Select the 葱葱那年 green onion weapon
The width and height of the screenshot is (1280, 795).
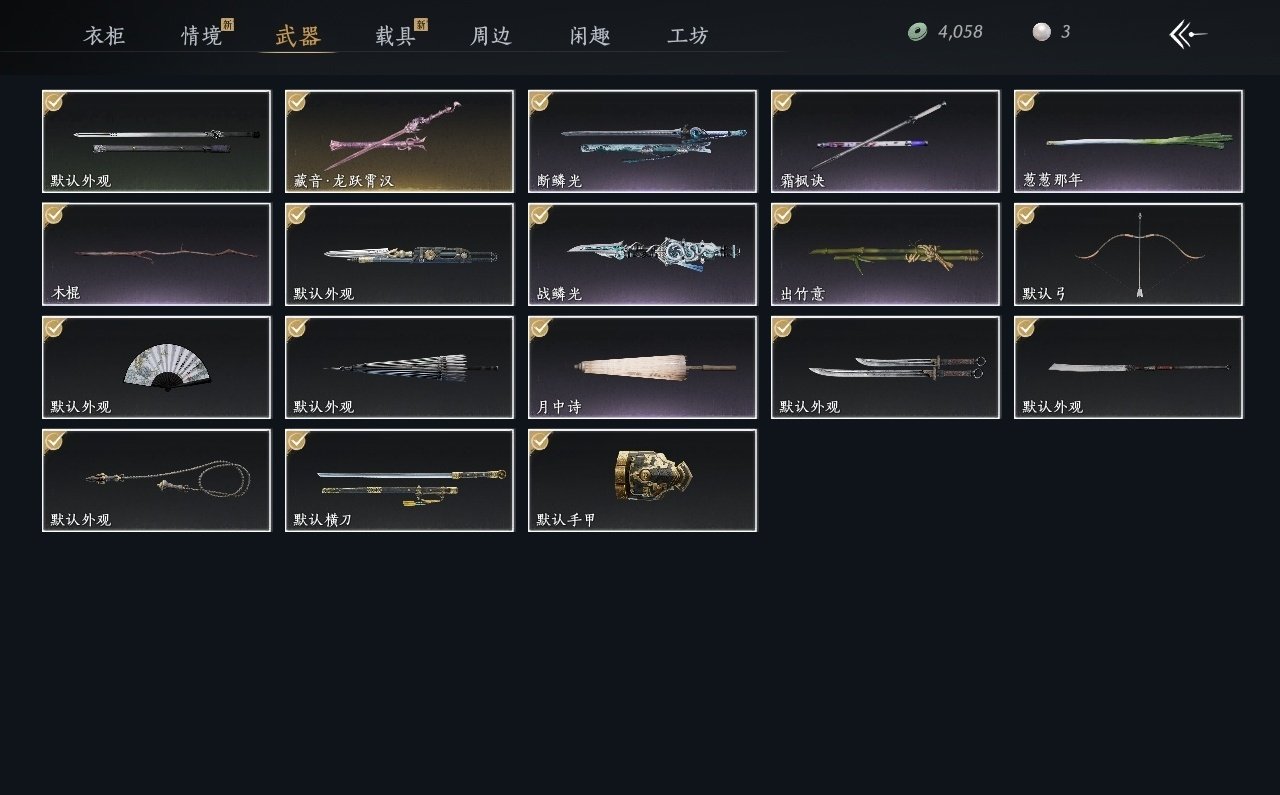pyautogui.click(x=1128, y=141)
